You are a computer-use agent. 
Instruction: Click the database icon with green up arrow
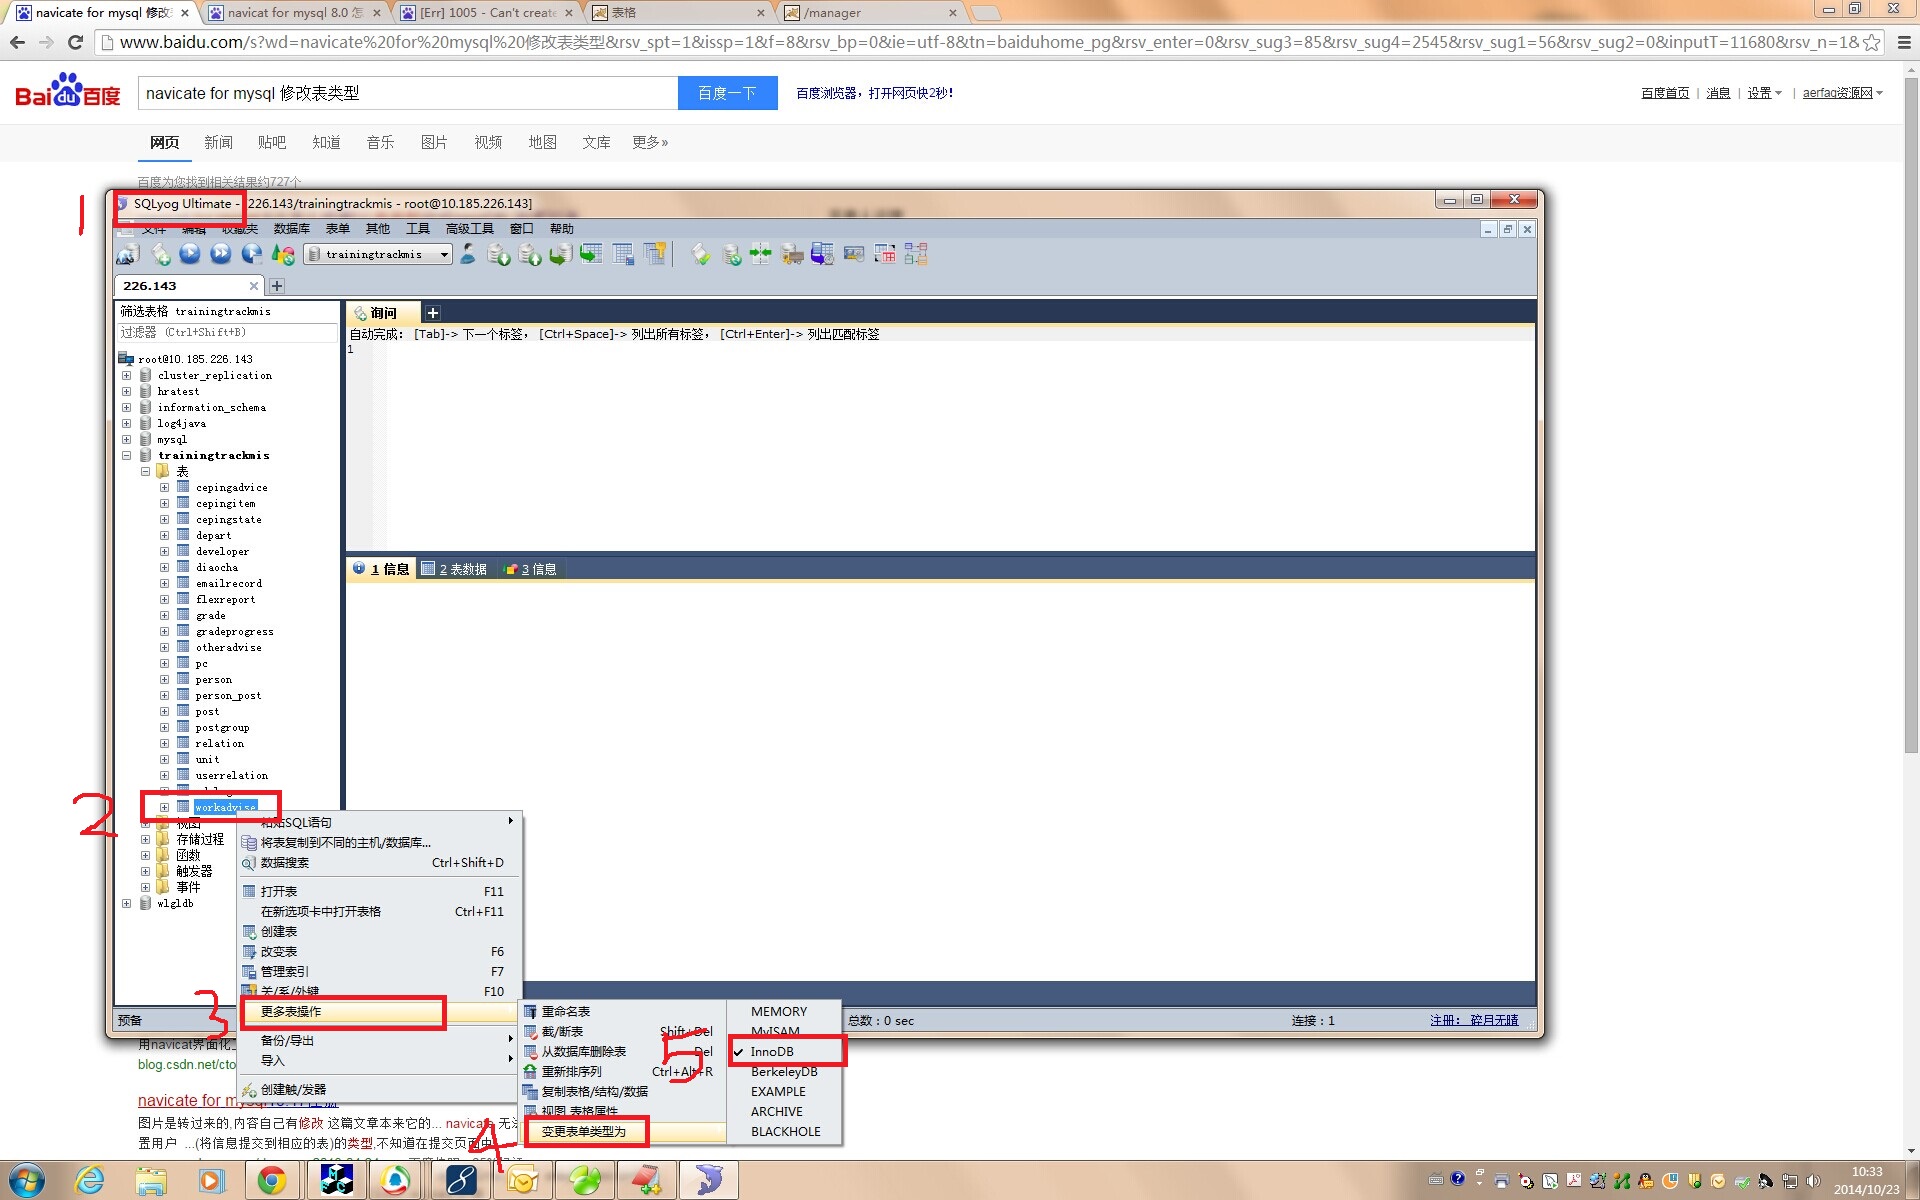point(530,255)
